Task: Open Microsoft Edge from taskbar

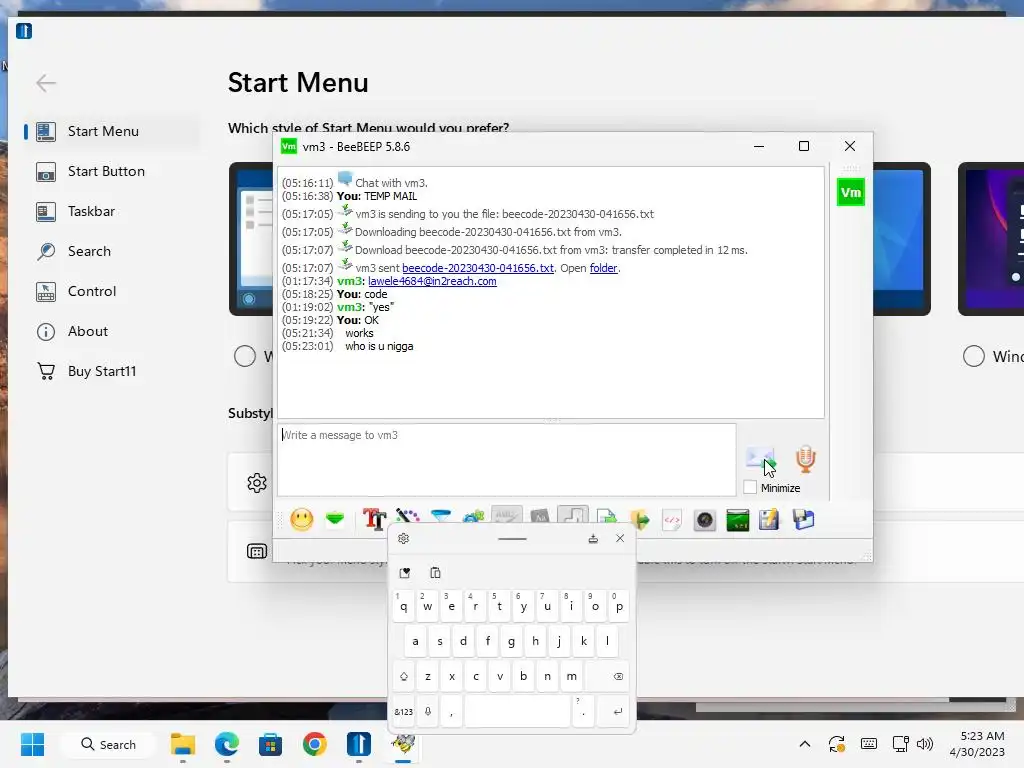Action: pyautogui.click(x=227, y=744)
